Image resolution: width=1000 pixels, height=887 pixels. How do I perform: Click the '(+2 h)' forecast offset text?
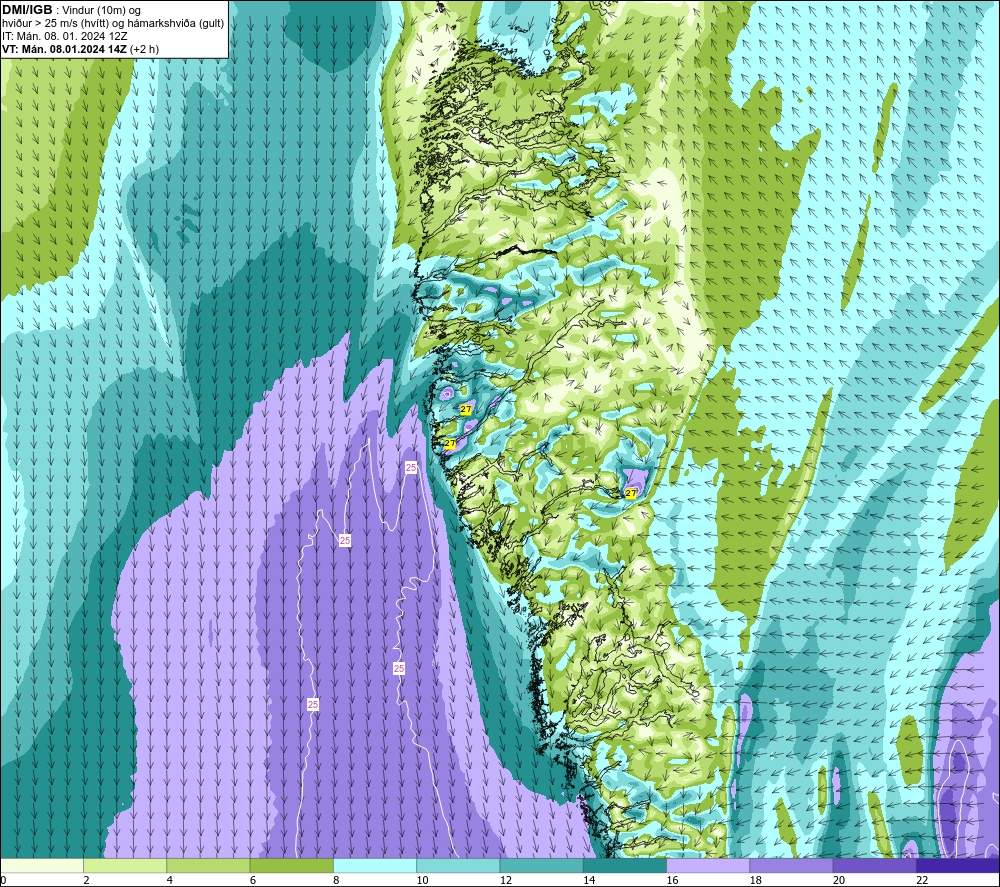145,49
